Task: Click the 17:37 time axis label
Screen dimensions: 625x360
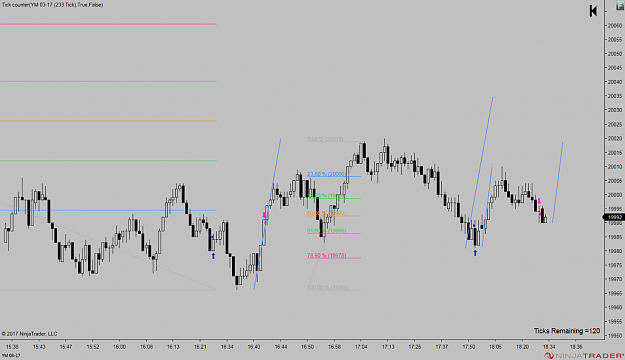Action: point(442,347)
